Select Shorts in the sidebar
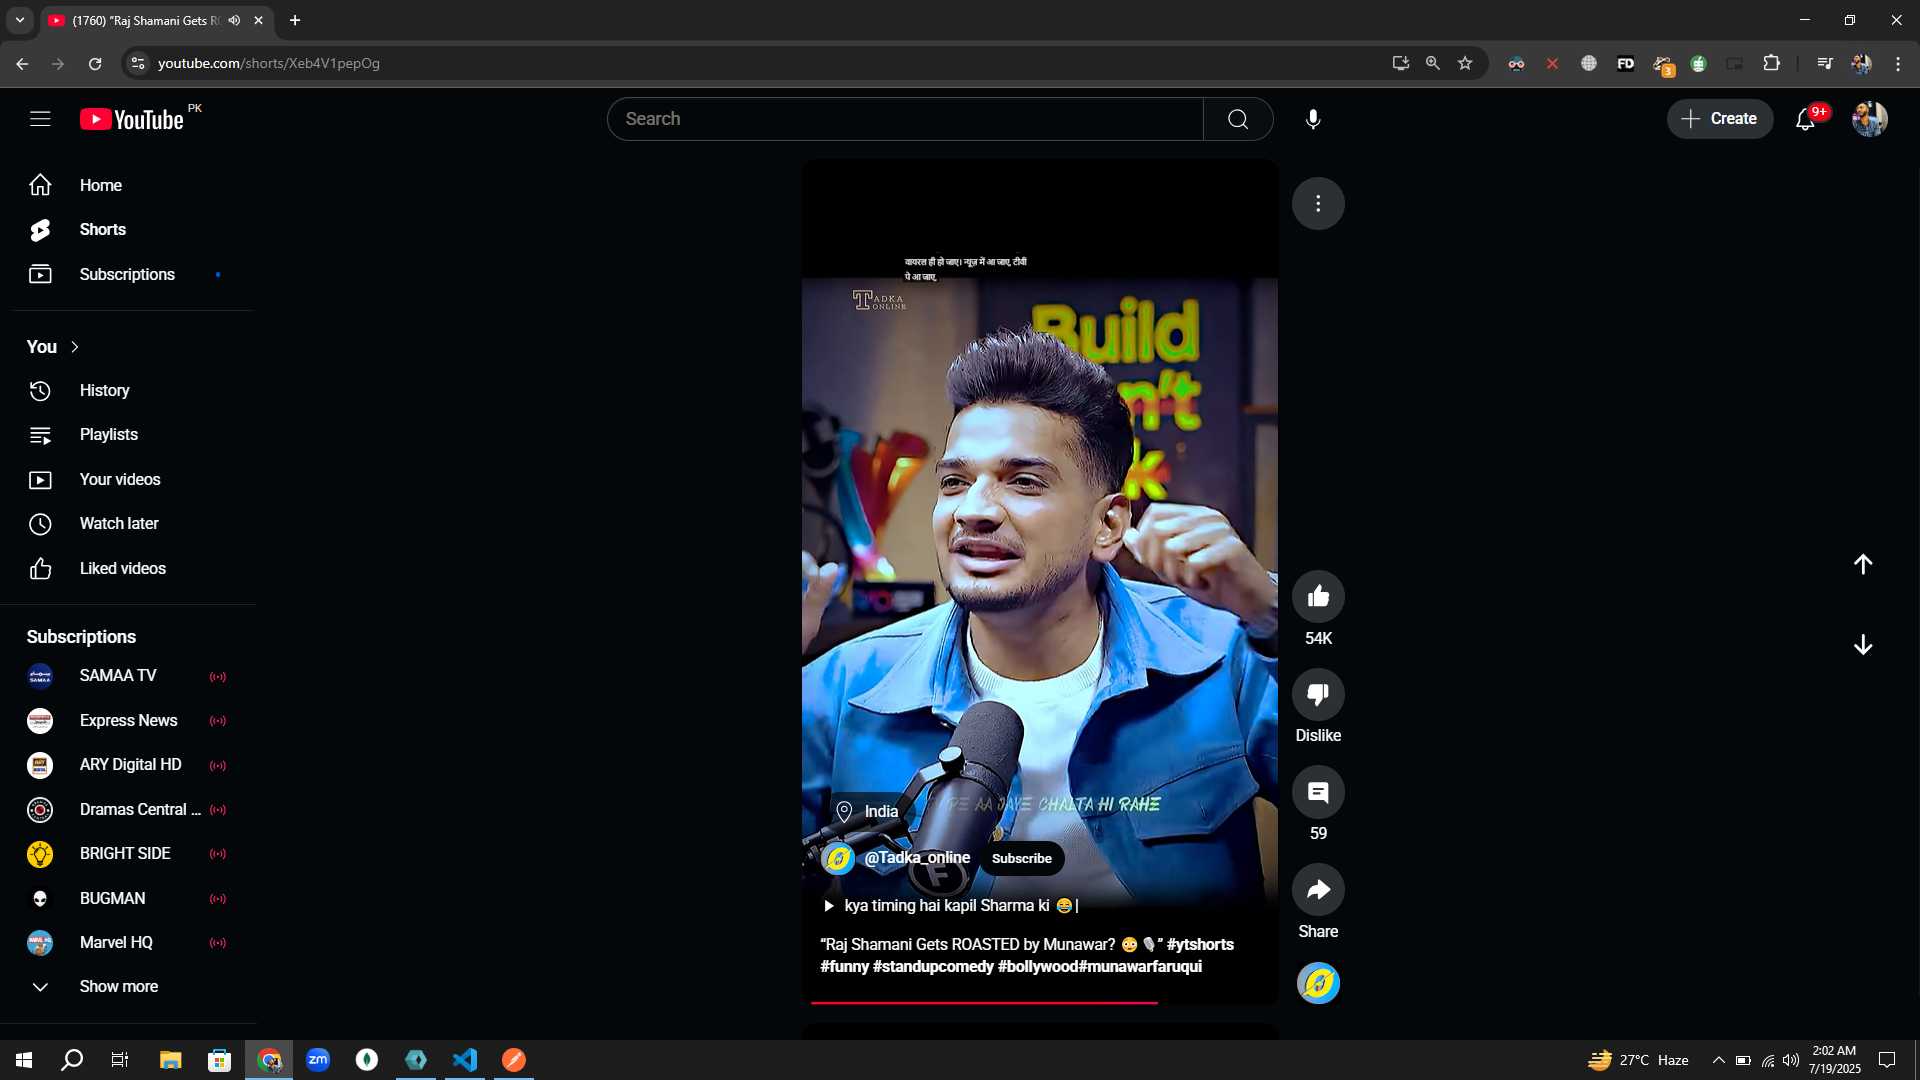This screenshot has height=1080, width=1920. click(128, 230)
